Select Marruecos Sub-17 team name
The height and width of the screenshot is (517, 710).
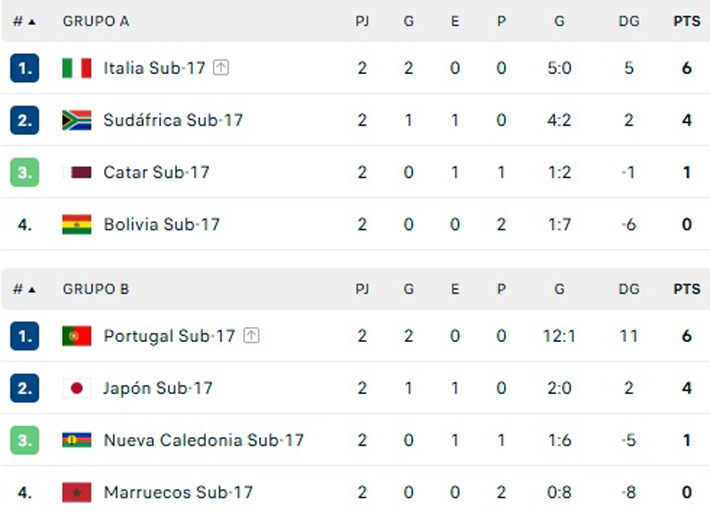pyautogui.click(x=178, y=492)
